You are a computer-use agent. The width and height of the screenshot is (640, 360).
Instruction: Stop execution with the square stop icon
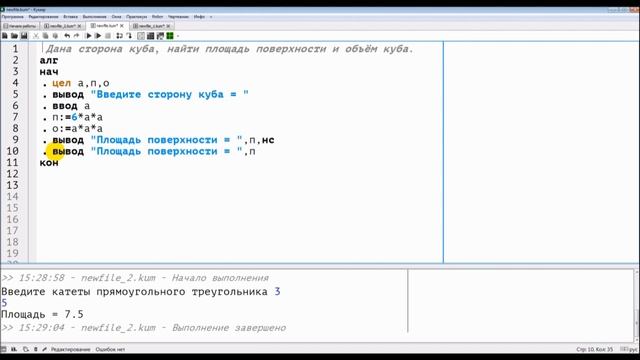(108, 36)
